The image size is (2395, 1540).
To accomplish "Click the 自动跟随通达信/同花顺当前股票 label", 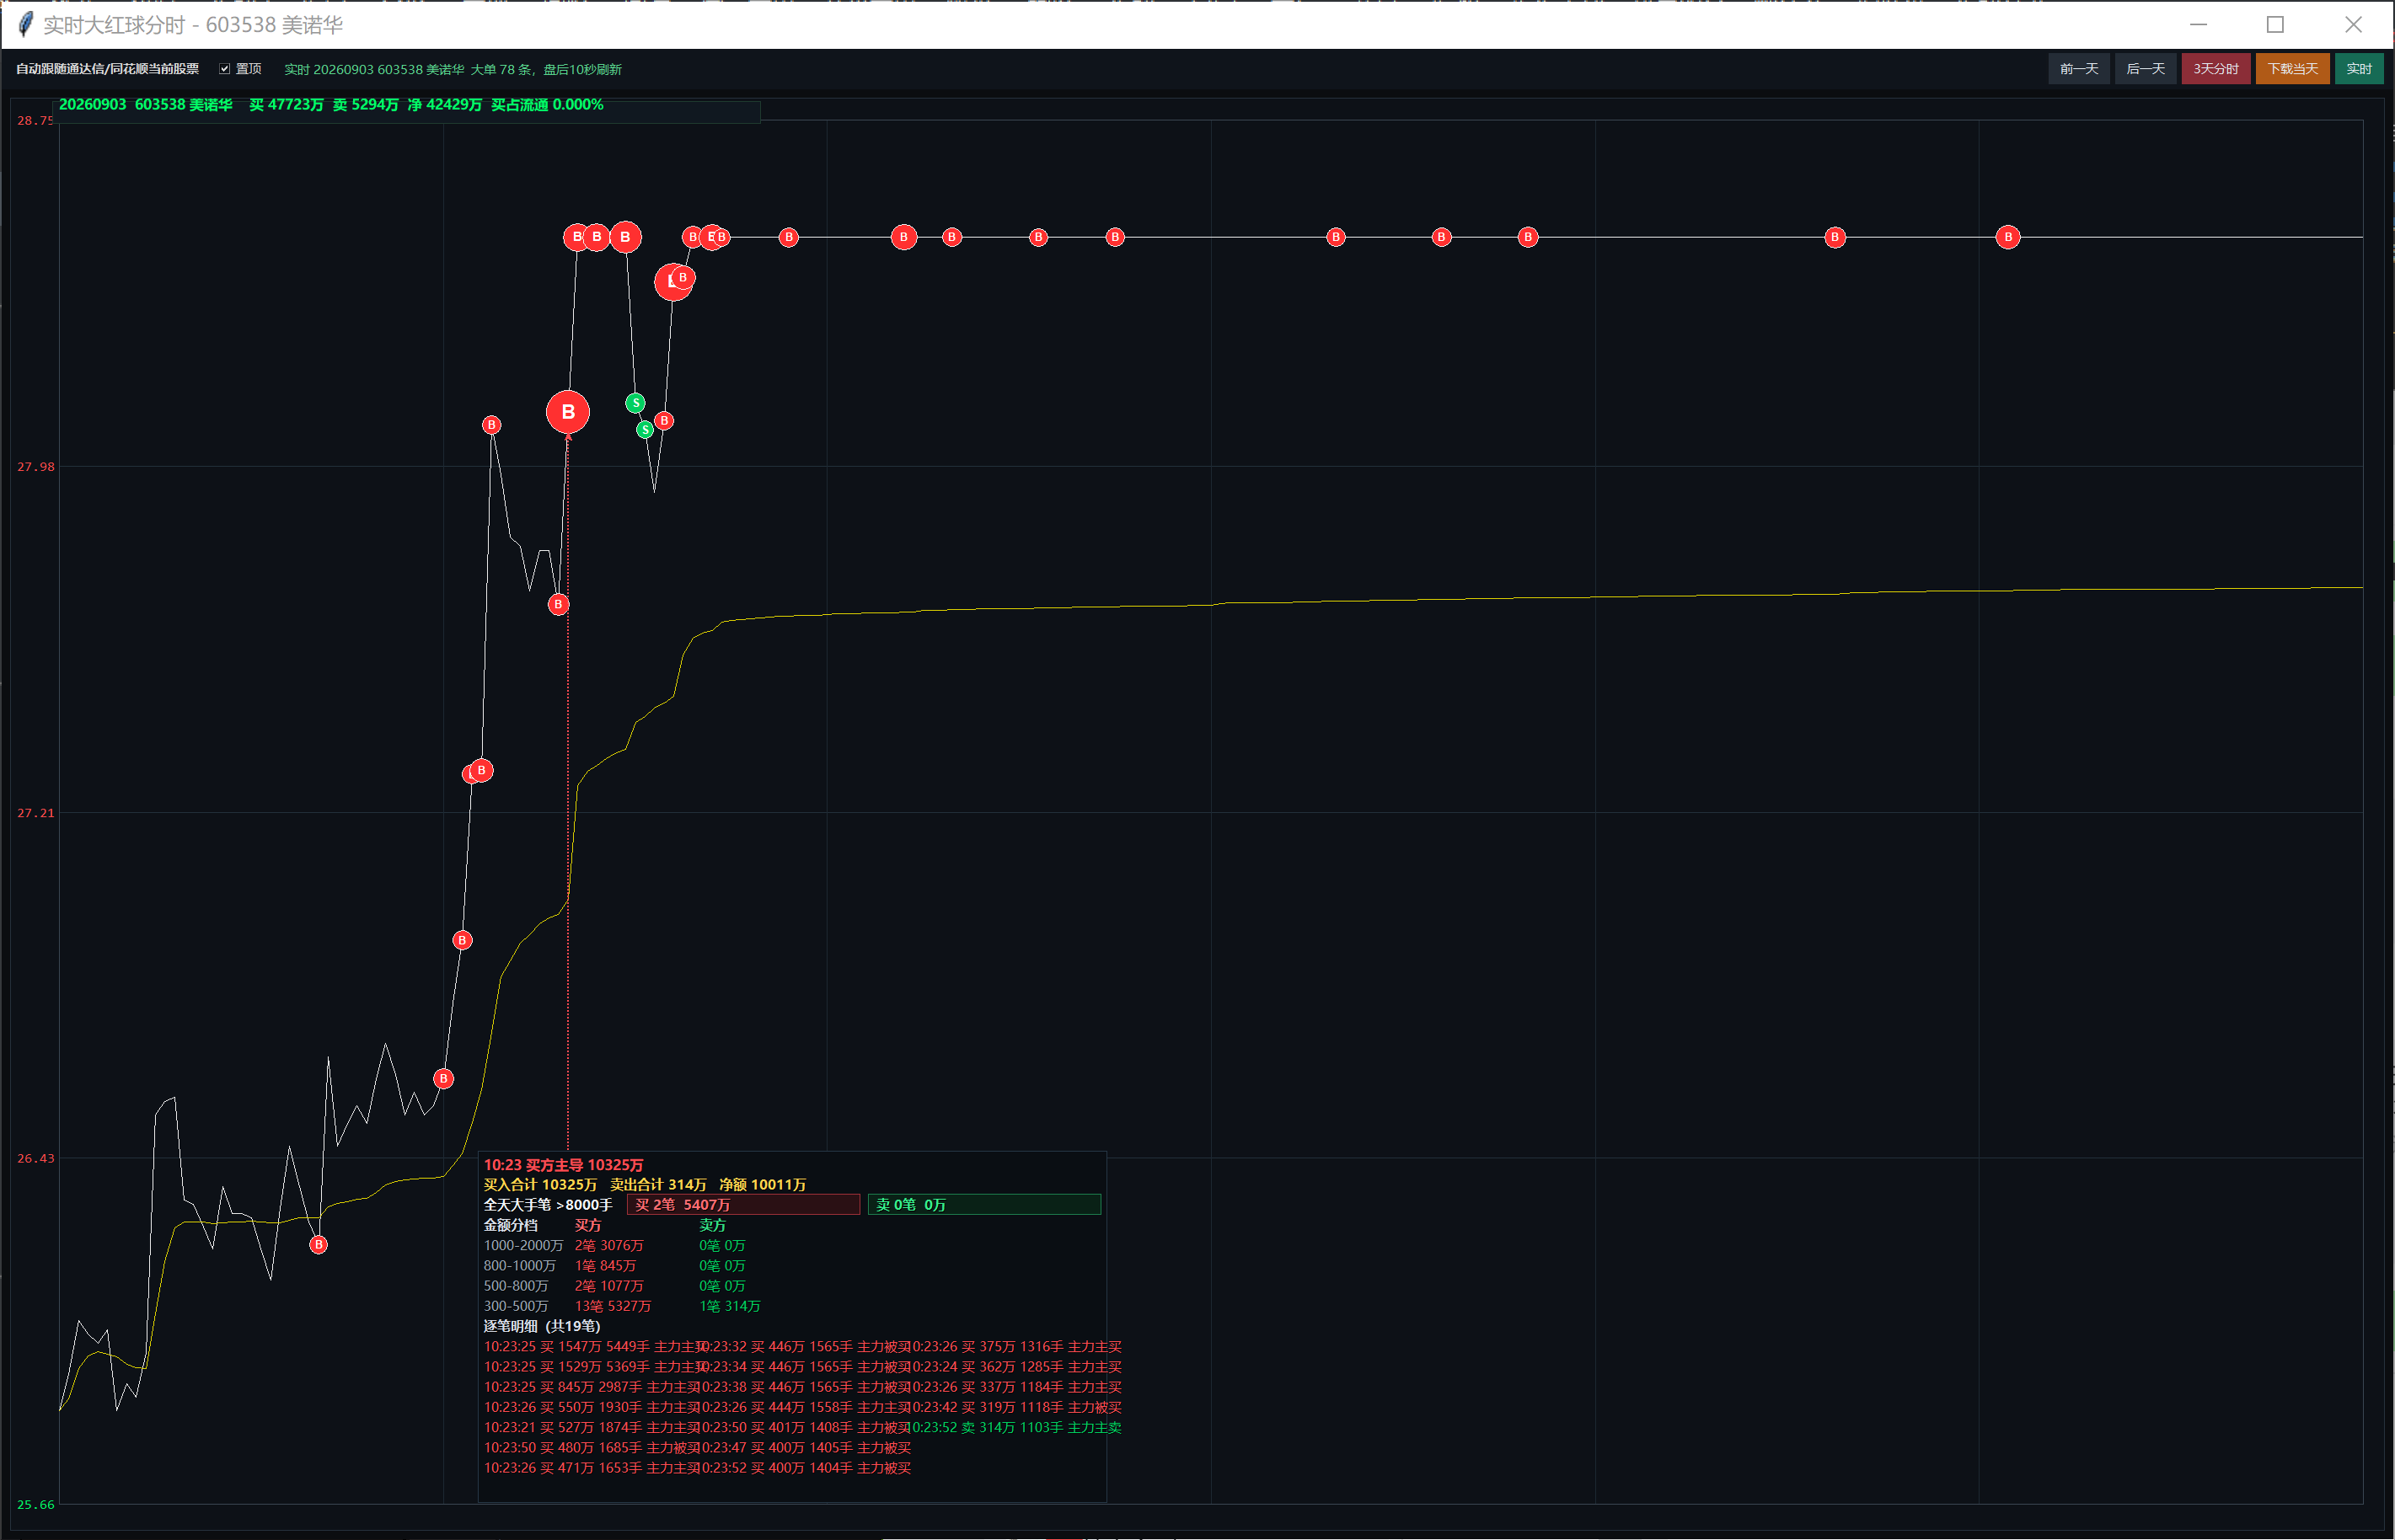I will pos(107,69).
